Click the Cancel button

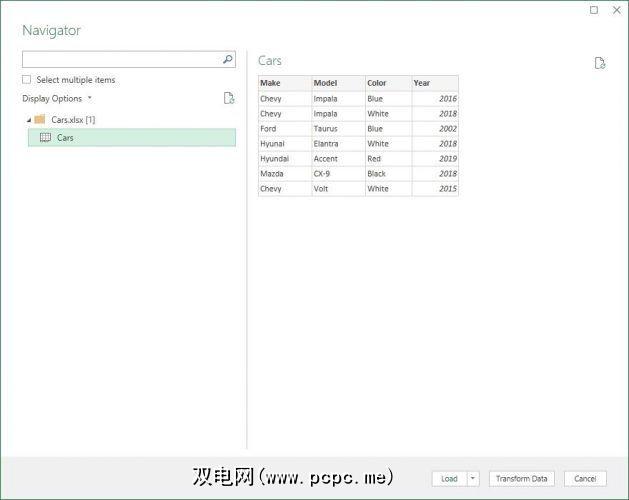585,478
